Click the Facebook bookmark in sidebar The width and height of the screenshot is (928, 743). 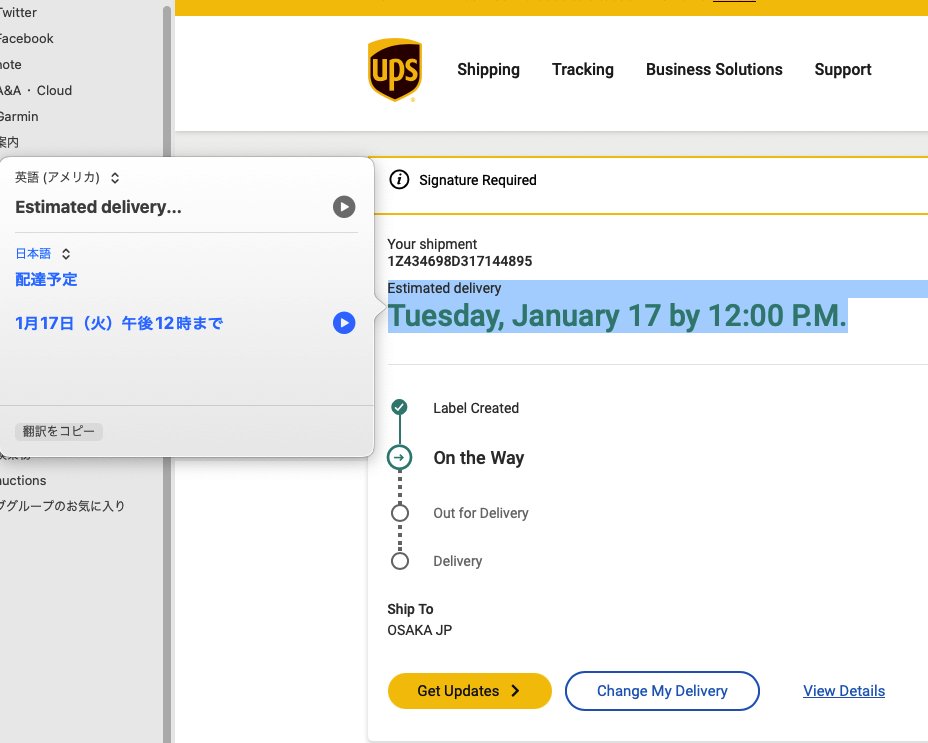[27, 38]
